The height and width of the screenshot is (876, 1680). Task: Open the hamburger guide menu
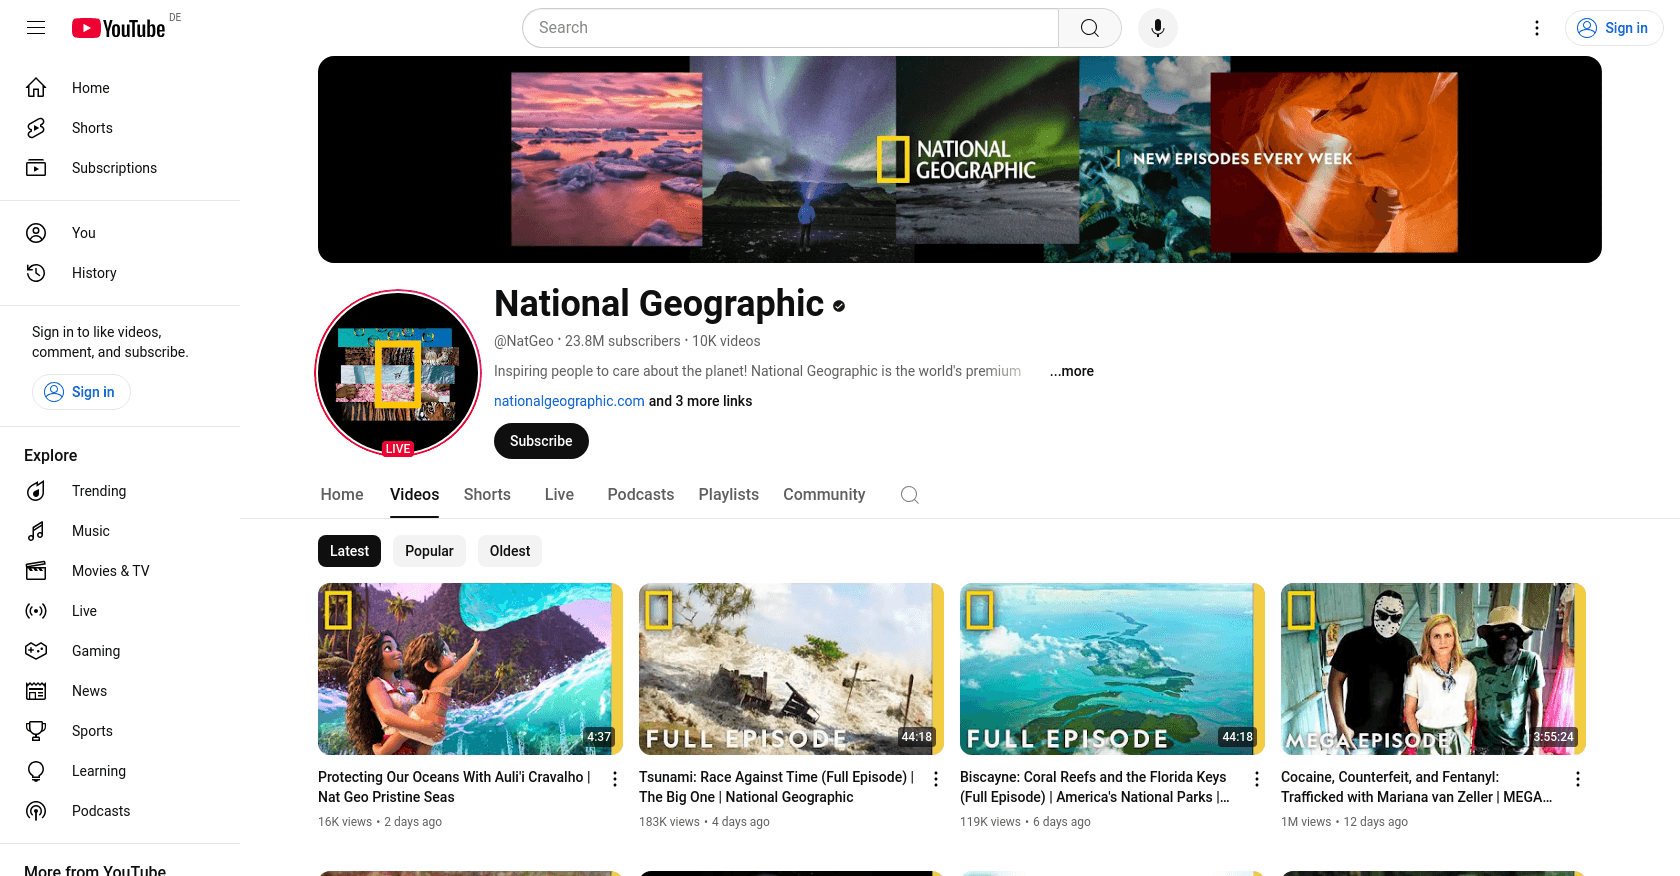pos(36,28)
